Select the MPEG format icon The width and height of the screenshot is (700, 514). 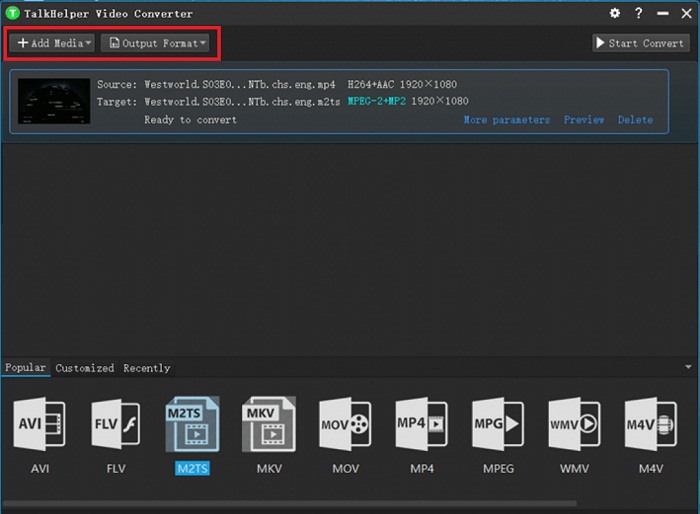498,424
